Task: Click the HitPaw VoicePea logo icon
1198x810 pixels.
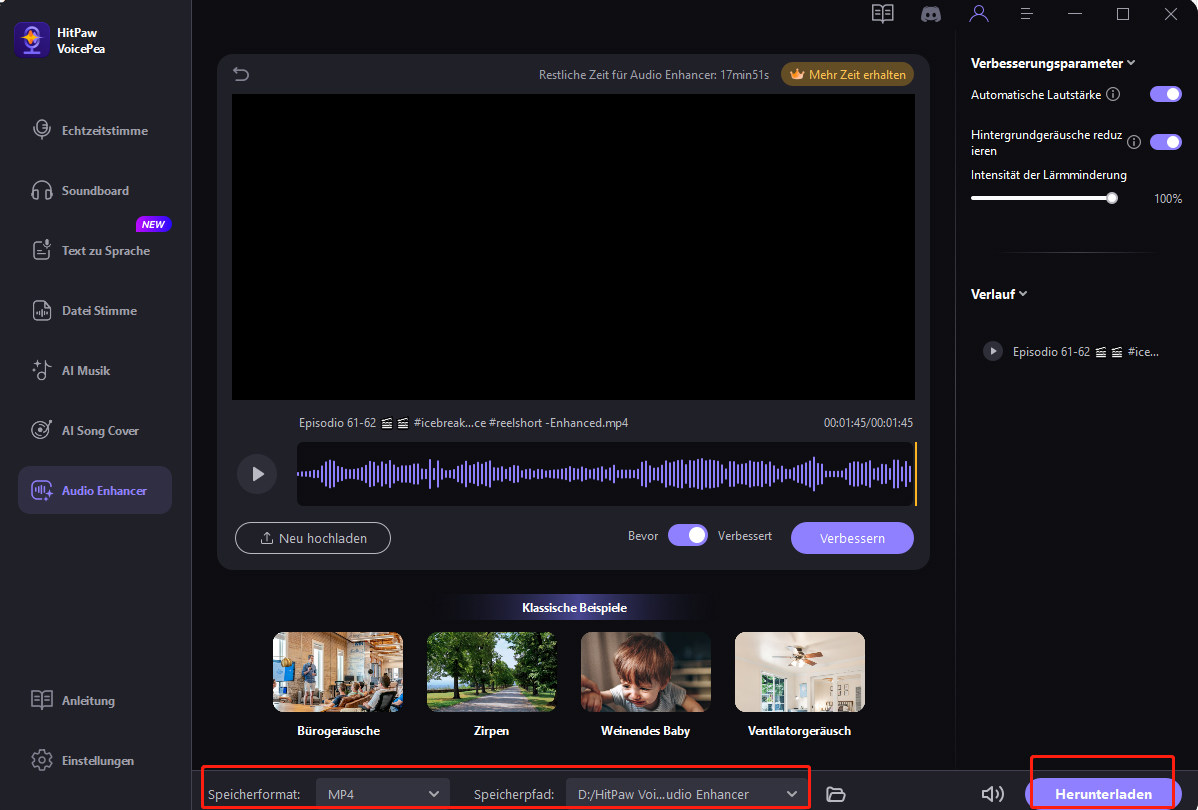Action: [x=31, y=40]
